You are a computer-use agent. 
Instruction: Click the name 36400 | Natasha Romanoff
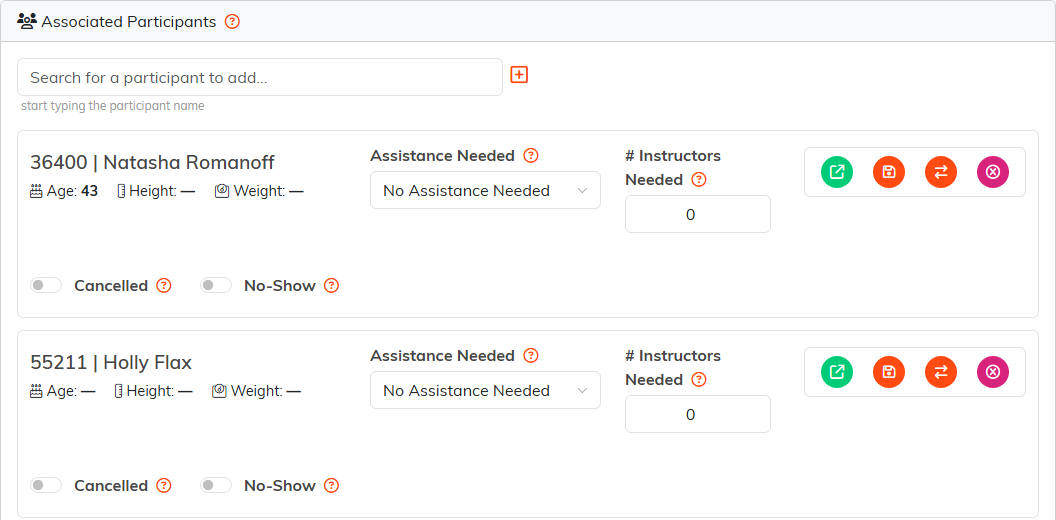tap(152, 162)
